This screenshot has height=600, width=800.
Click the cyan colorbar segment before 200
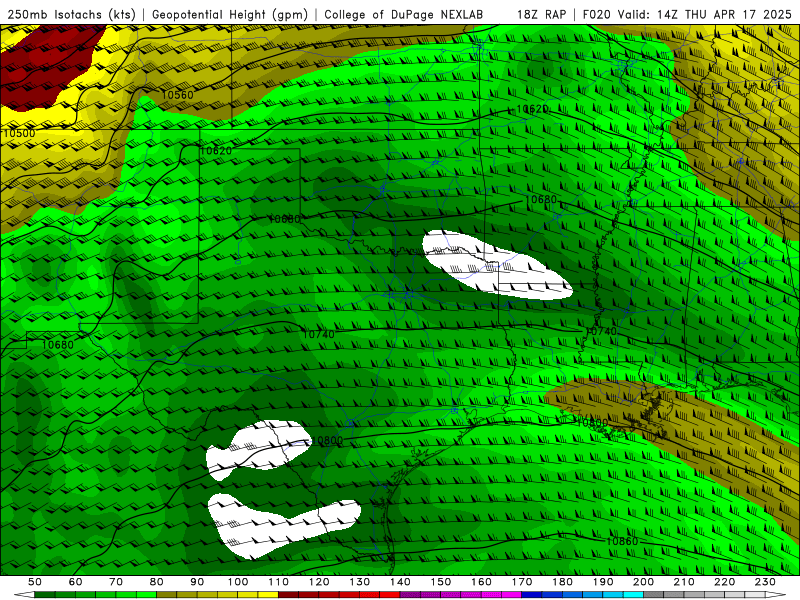[x=634, y=595]
